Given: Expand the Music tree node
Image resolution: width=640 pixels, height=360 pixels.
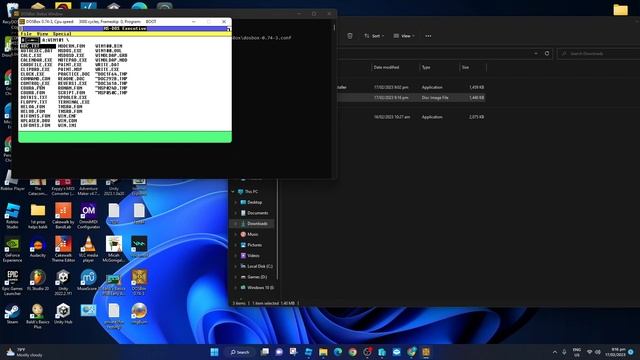Looking at the screenshot, I should click(x=236, y=234).
